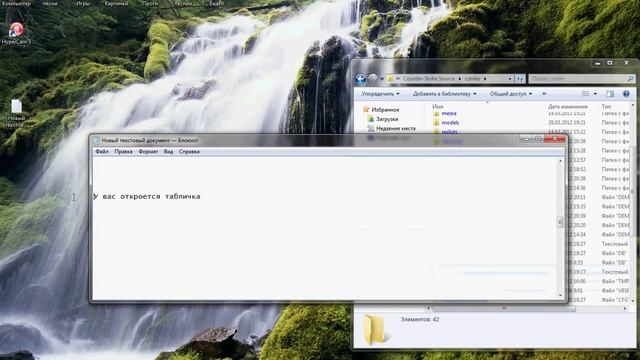Click the Компьютер desktop label
This screenshot has height=360, width=640.
(16, 3)
